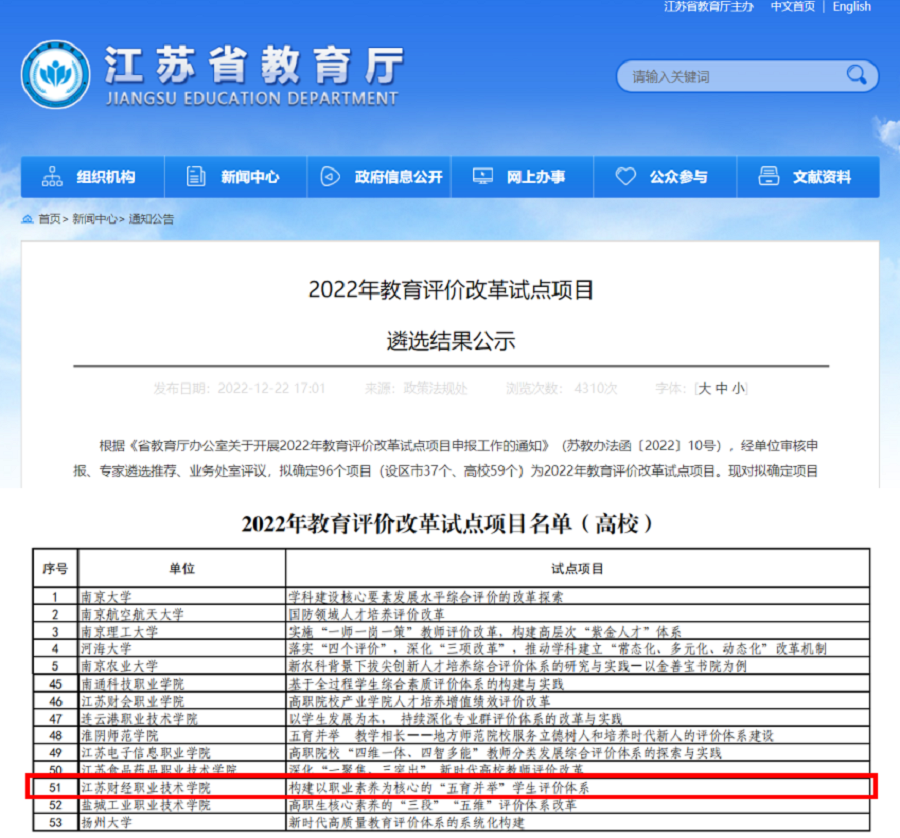Click the article title 2022年教育评价改革试点项目
This screenshot has height=838, width=900.
(x=451, y=290)
